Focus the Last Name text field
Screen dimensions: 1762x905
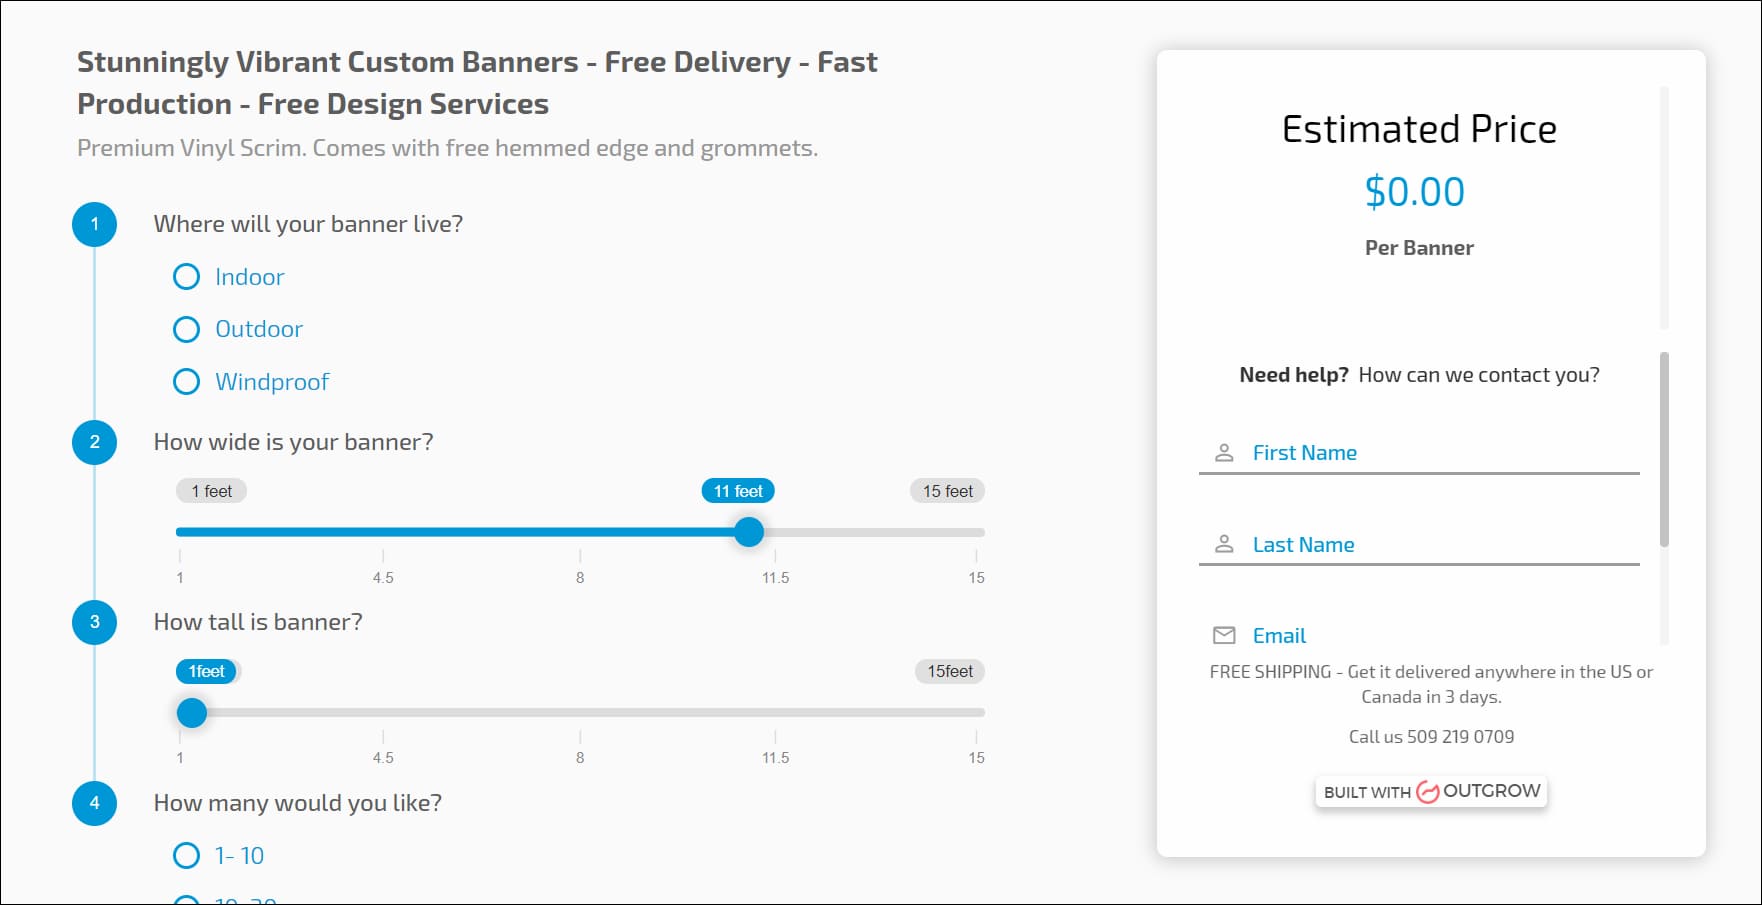1440,545
